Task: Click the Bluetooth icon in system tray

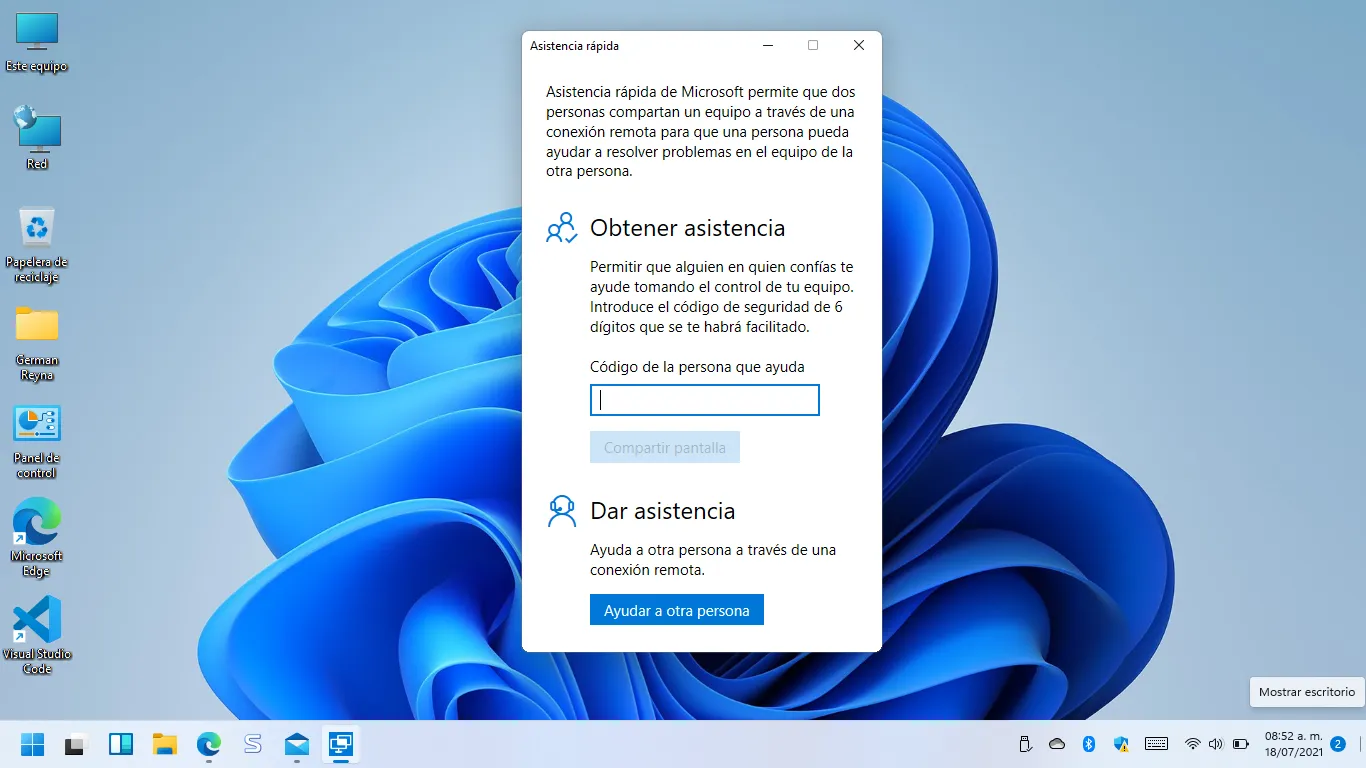Action: (1089, 744)
